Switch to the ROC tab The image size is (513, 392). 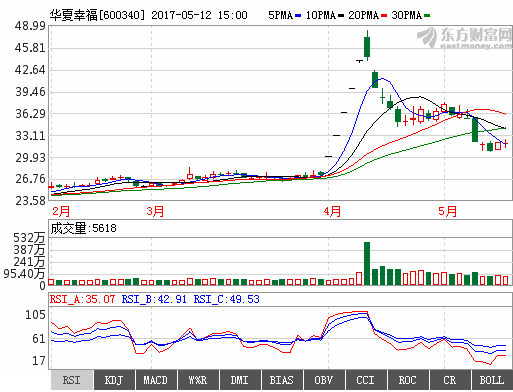[408, 380]
